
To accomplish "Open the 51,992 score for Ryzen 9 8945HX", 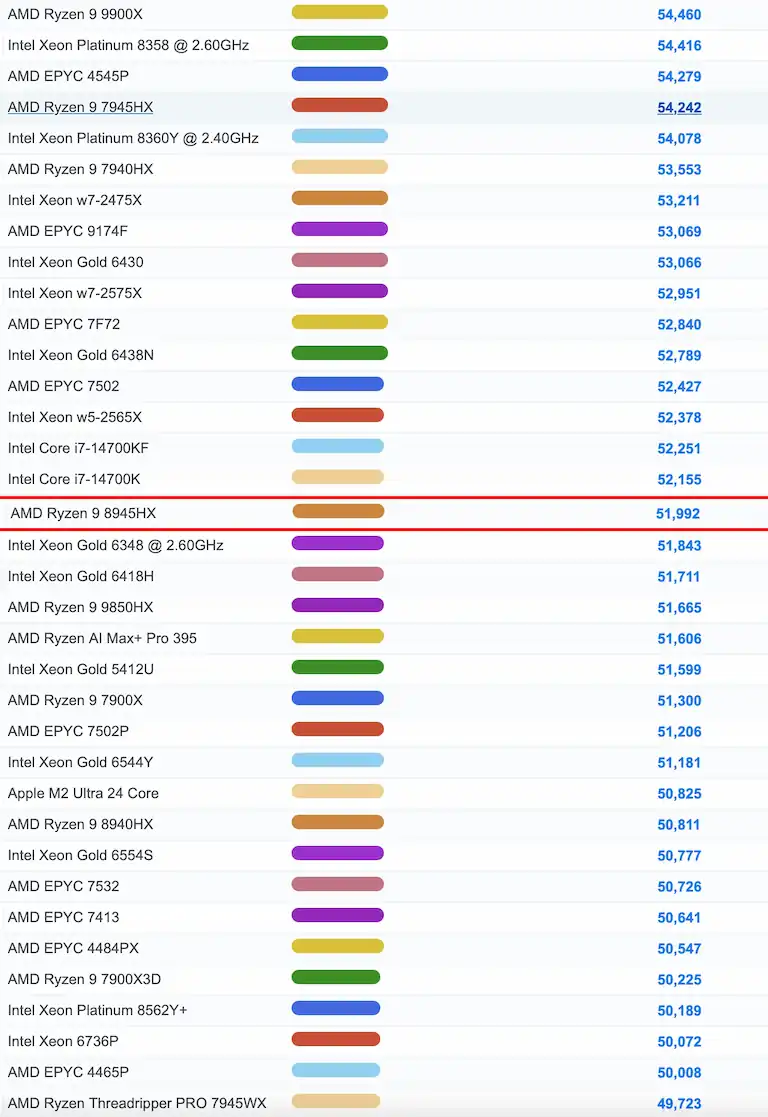I will click(x=678, y=514).
